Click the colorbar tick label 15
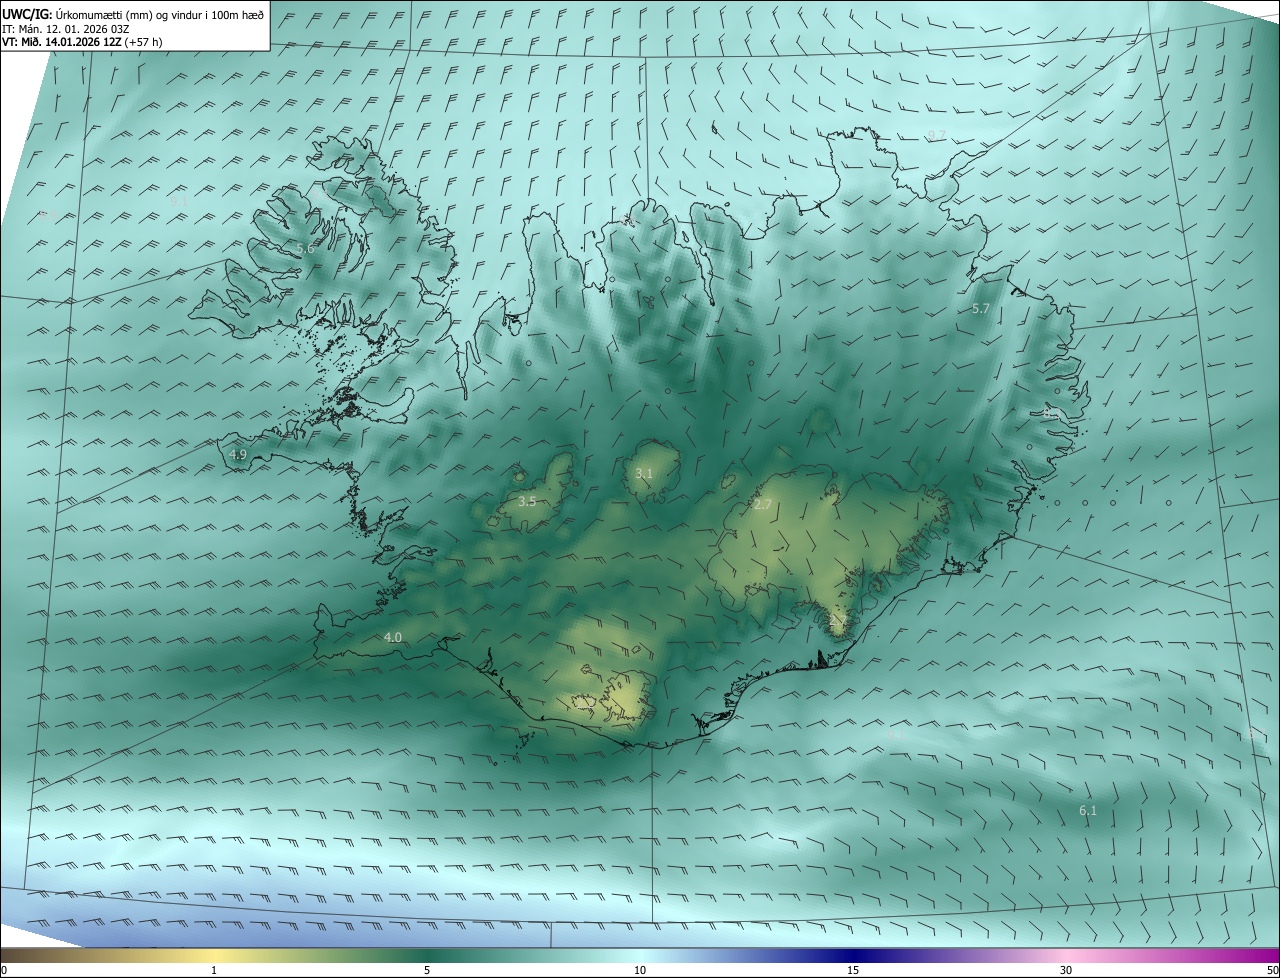 point(853,970)
